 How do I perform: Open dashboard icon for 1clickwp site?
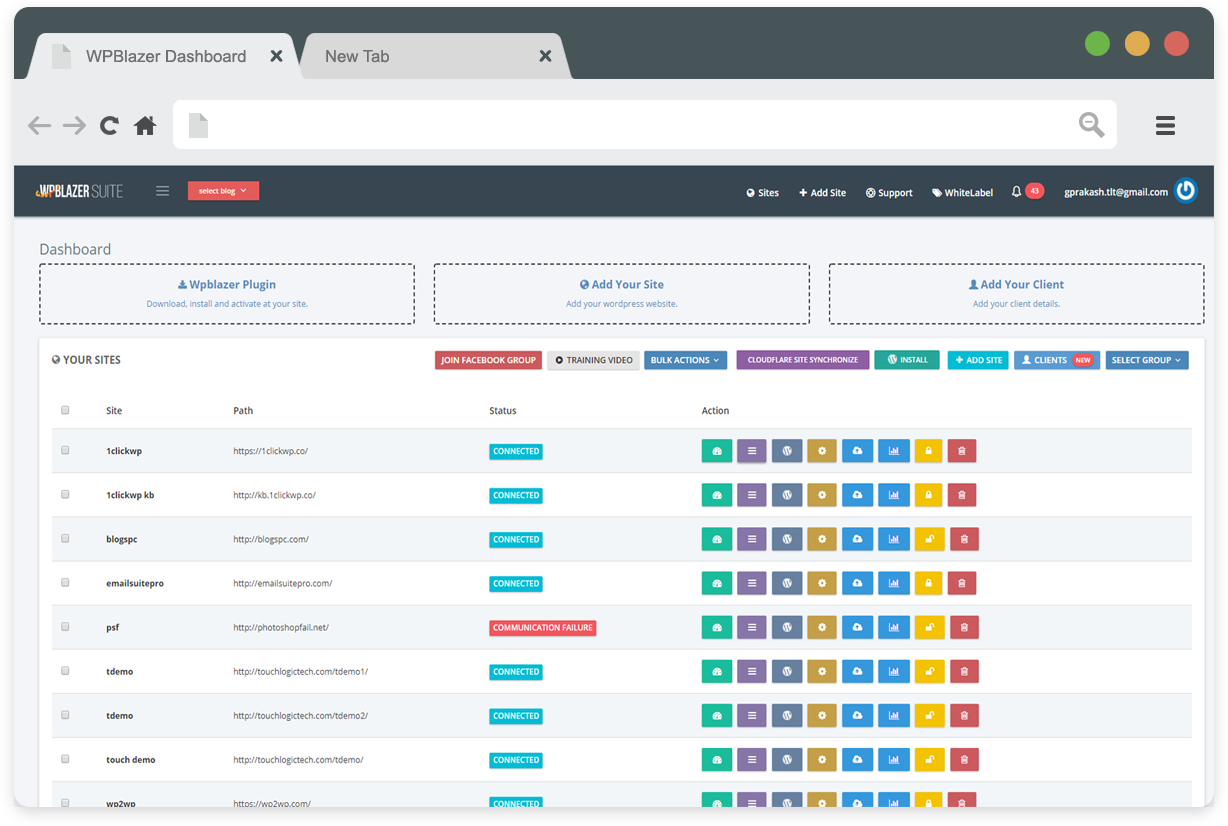coord(717,451)
